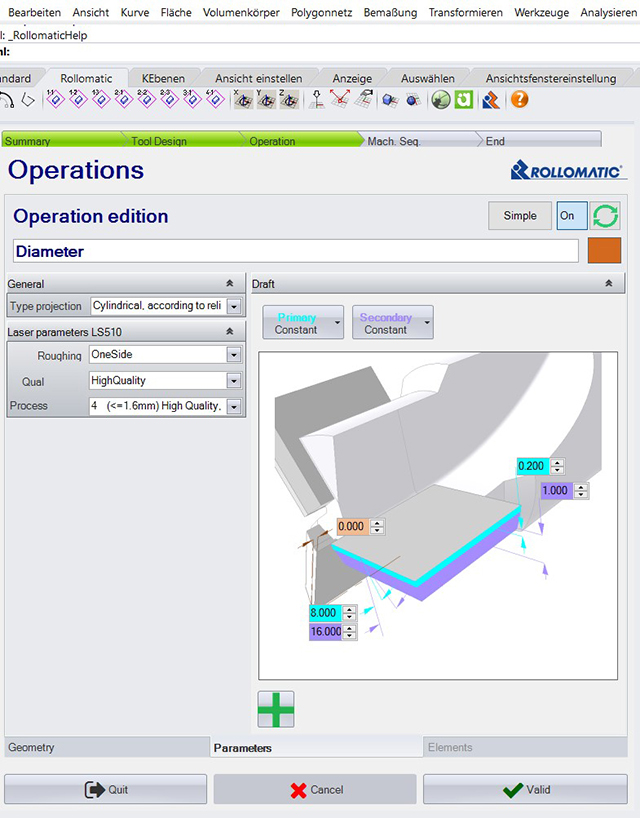Click the purple 16.000 value field
The height and width of the screenshot is (818, 640).
coord(326,631)
